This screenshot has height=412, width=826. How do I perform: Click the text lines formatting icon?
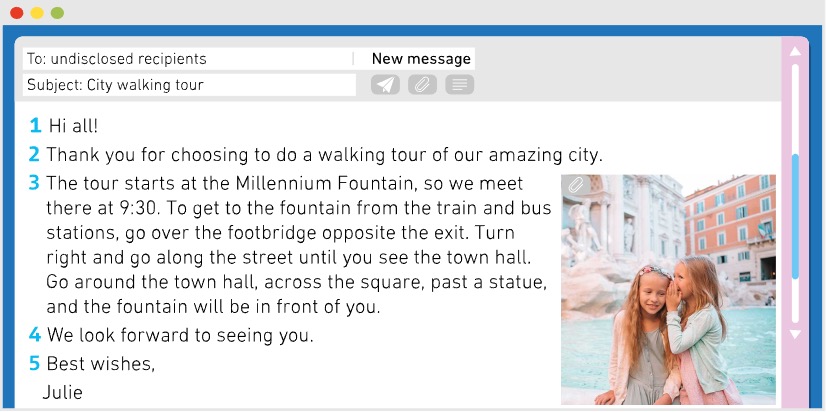tap(459, 85)
